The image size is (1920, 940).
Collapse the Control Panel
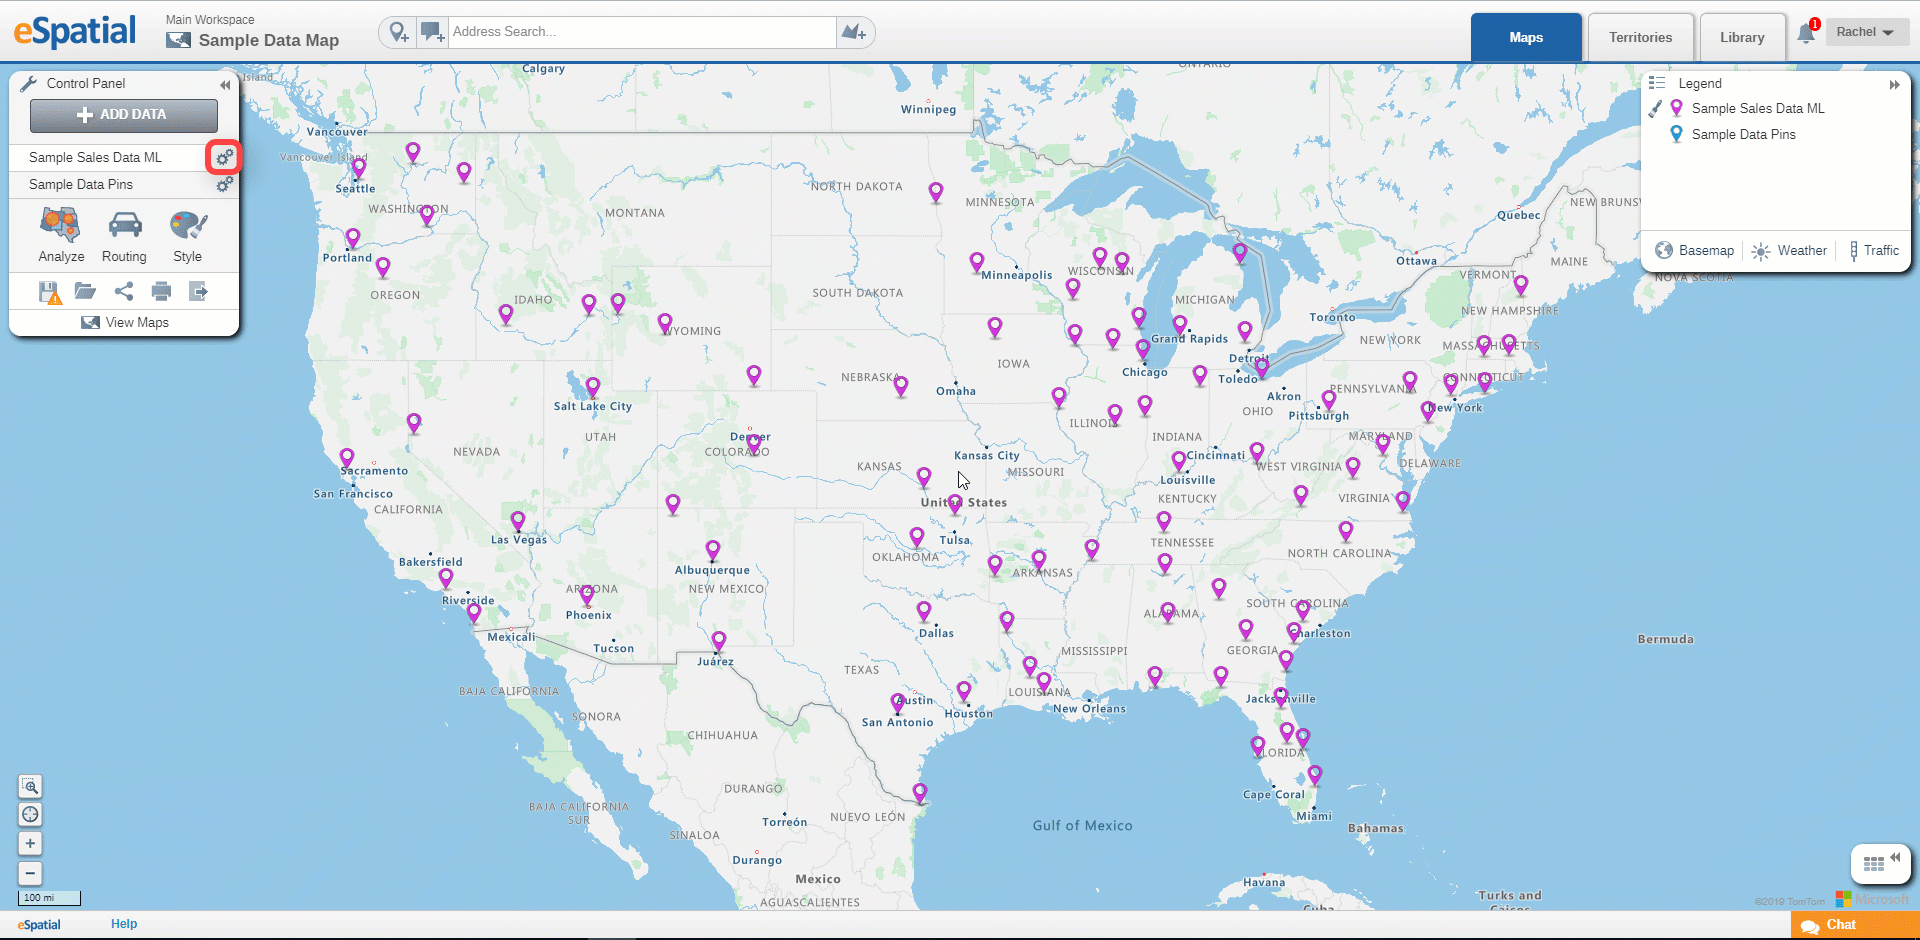click(225, 84)
